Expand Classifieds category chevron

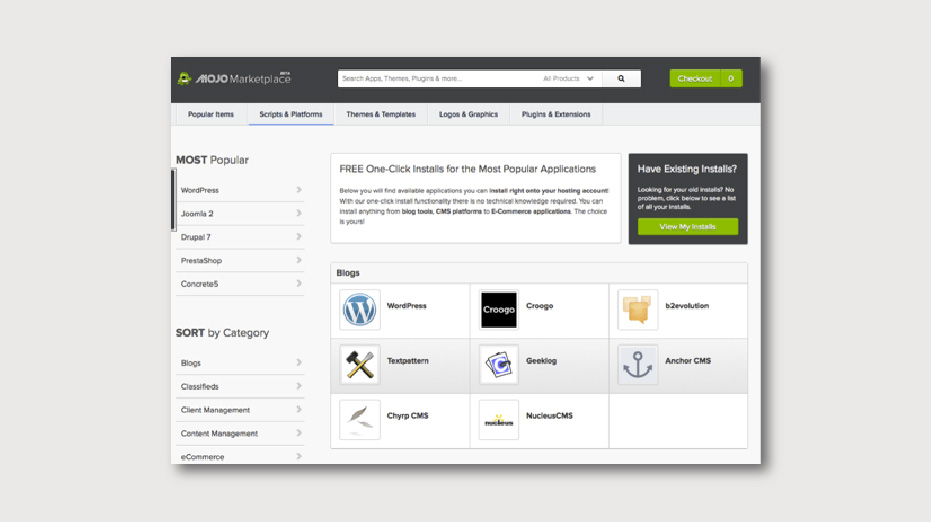[x=299, y=386]
